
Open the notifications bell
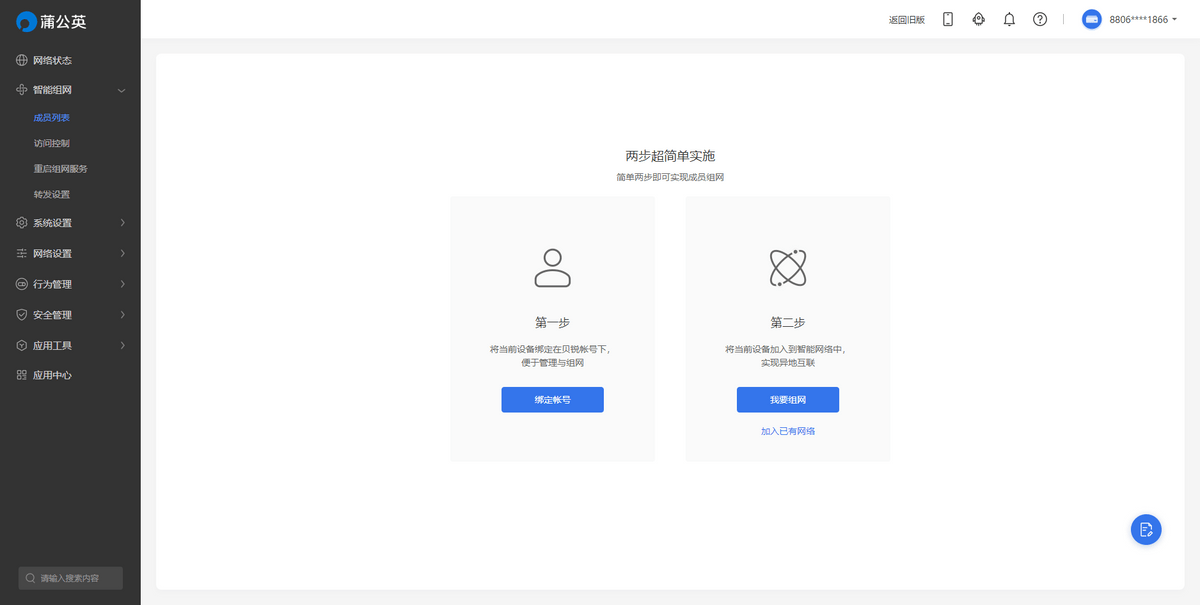click(x=1009, y=19)
